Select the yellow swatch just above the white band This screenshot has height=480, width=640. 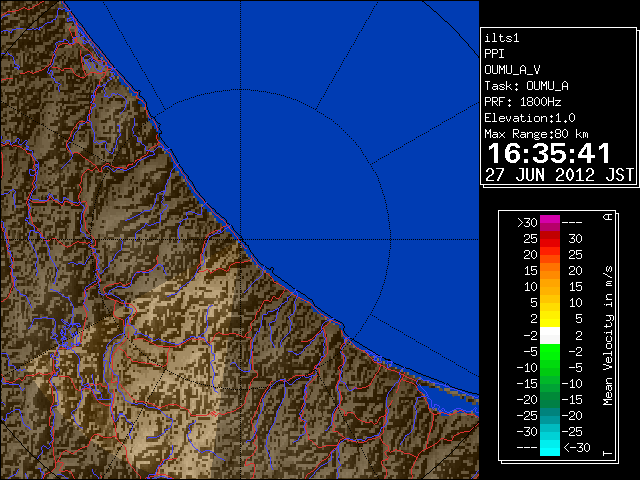[x=550, y=319]
